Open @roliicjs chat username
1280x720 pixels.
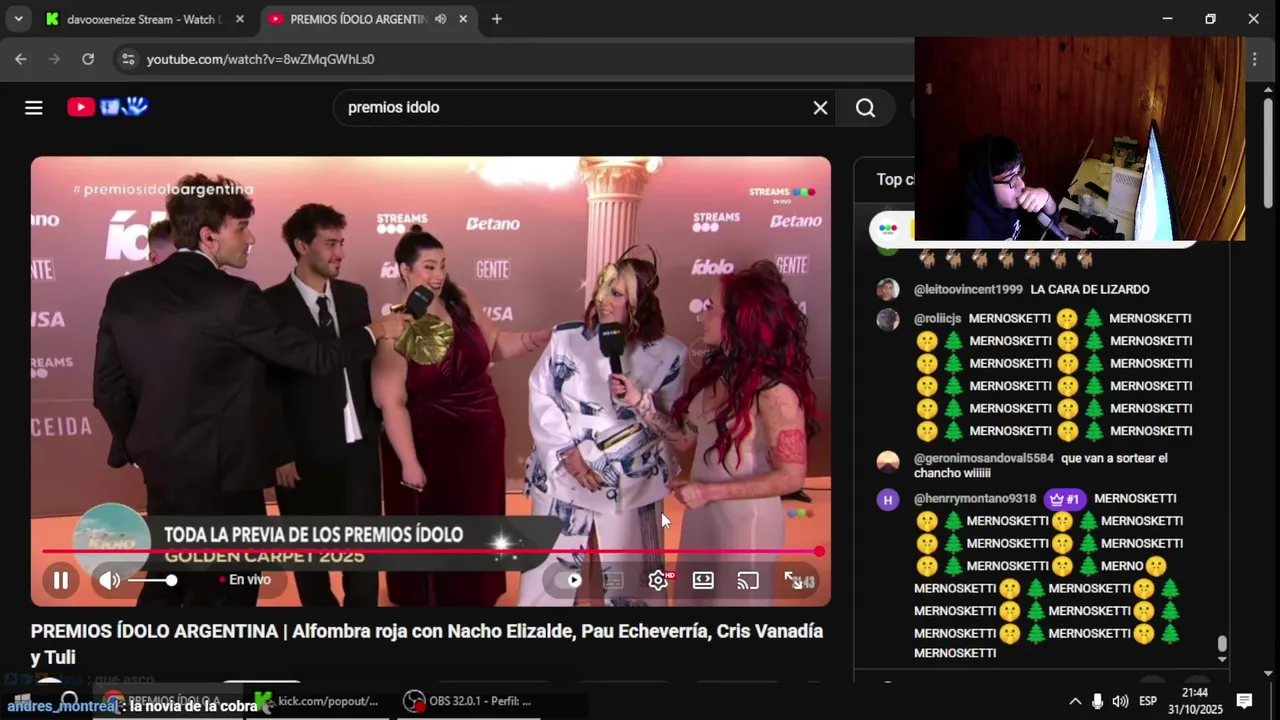pos(937,318)
